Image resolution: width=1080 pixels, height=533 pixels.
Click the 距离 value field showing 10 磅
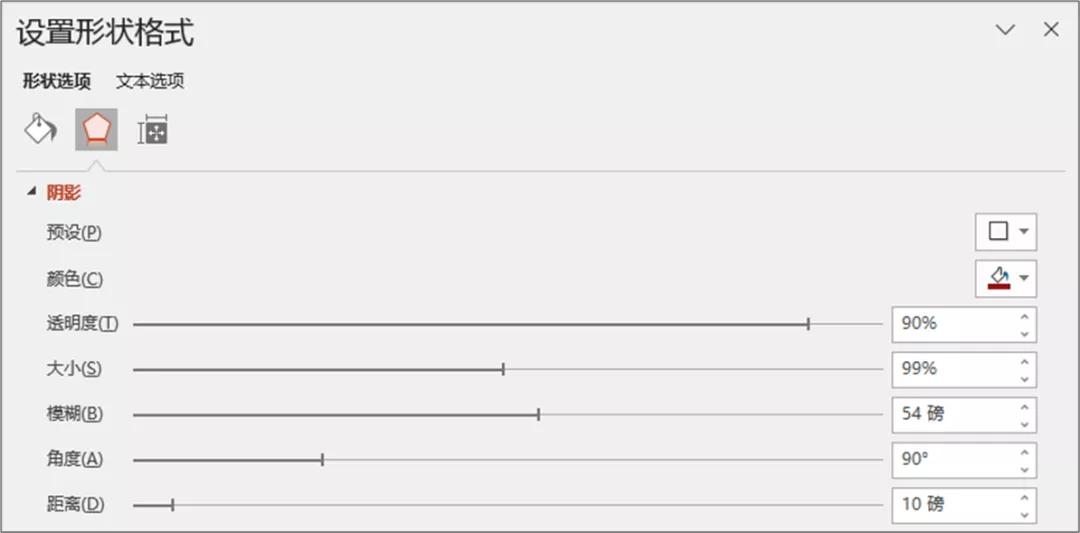tap(950, 504)
